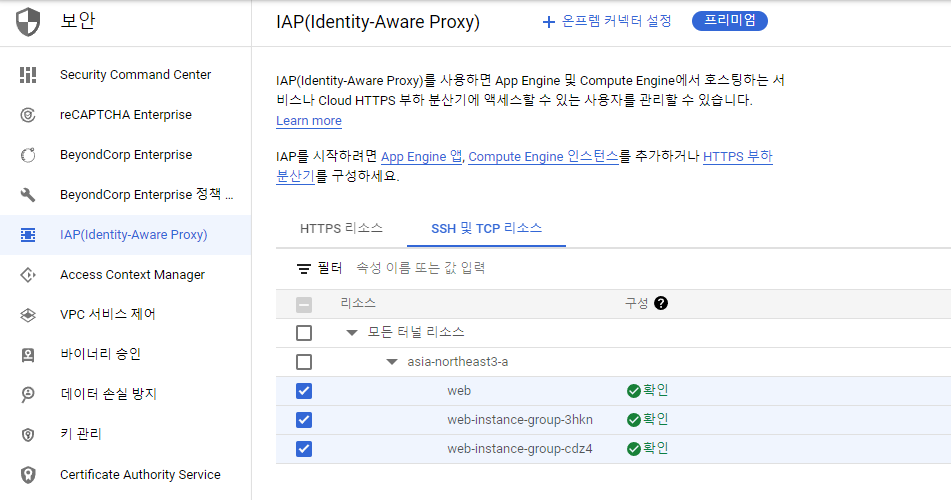This screenshot has width=951, height=500.
Task: Open IAP(Identity-Aware Proxy) menu item
Action: (126, 235)
